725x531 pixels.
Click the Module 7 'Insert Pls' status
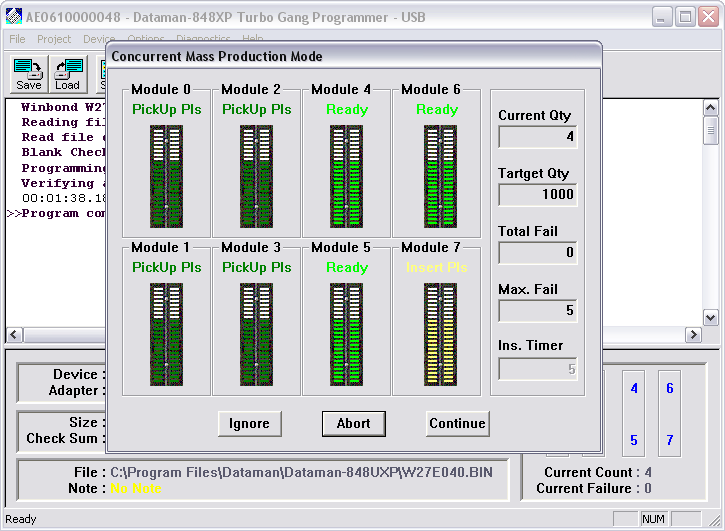click(436, 268)
